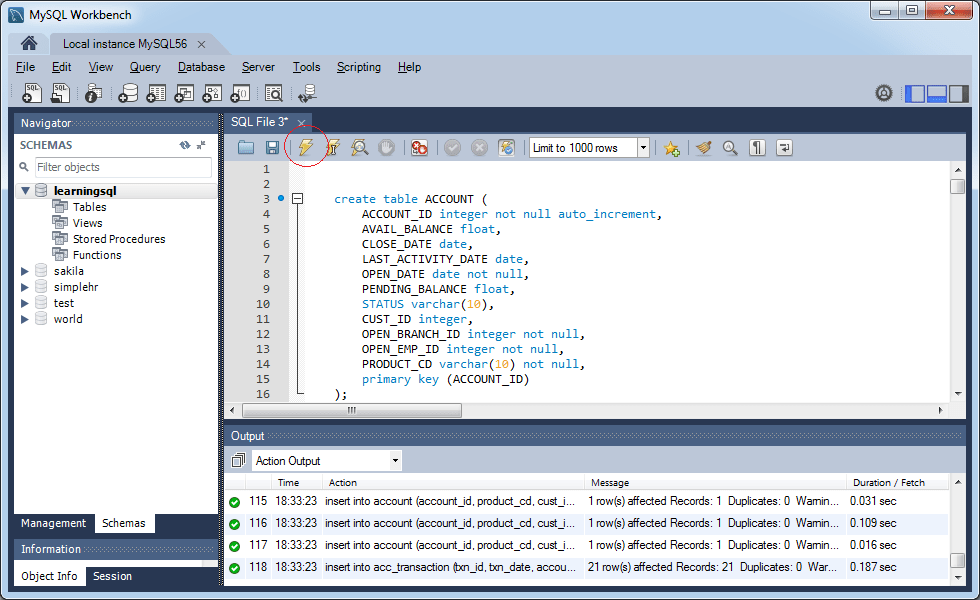Click Beautify query broom icon
This screenshot has height=600, width=980.
704,148
